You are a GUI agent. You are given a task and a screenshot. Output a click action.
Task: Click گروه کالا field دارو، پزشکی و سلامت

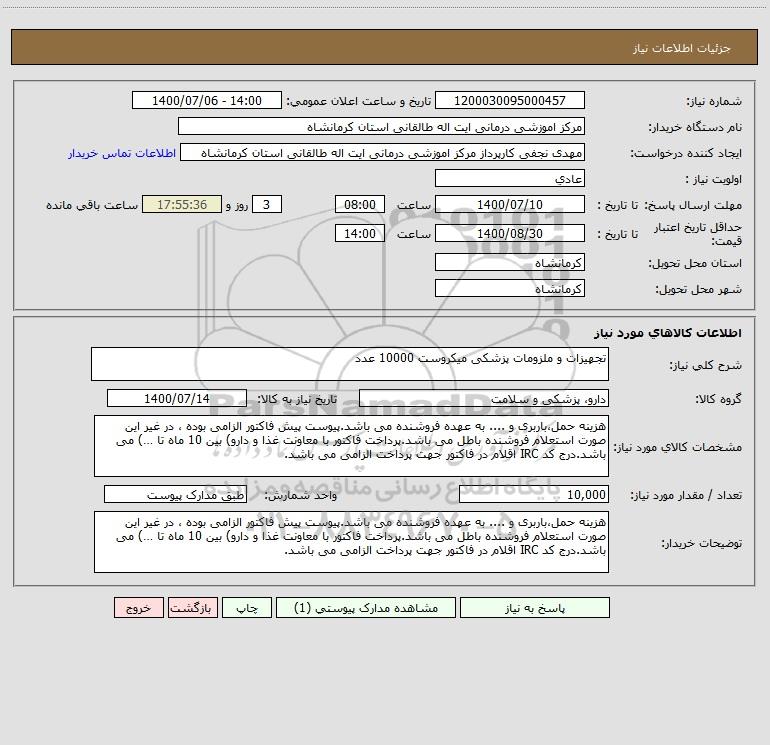coord(484,398)
